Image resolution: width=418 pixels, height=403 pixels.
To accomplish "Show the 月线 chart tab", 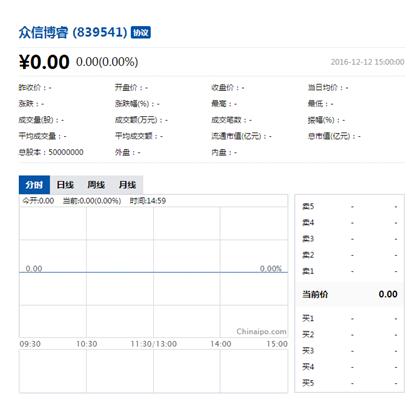I will pyautogui.click(x=127, y=185).
